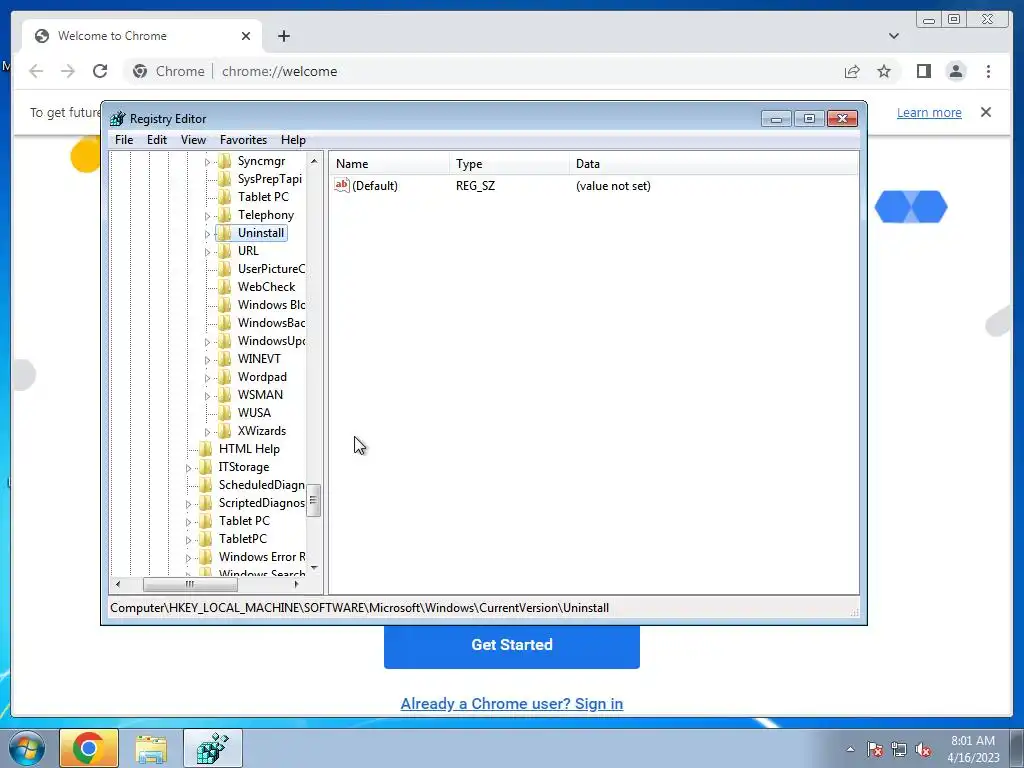1024x768 pixels.
Task: Select the Tablet PC folder icon under CurrentVersion
Action: (225, 197)
